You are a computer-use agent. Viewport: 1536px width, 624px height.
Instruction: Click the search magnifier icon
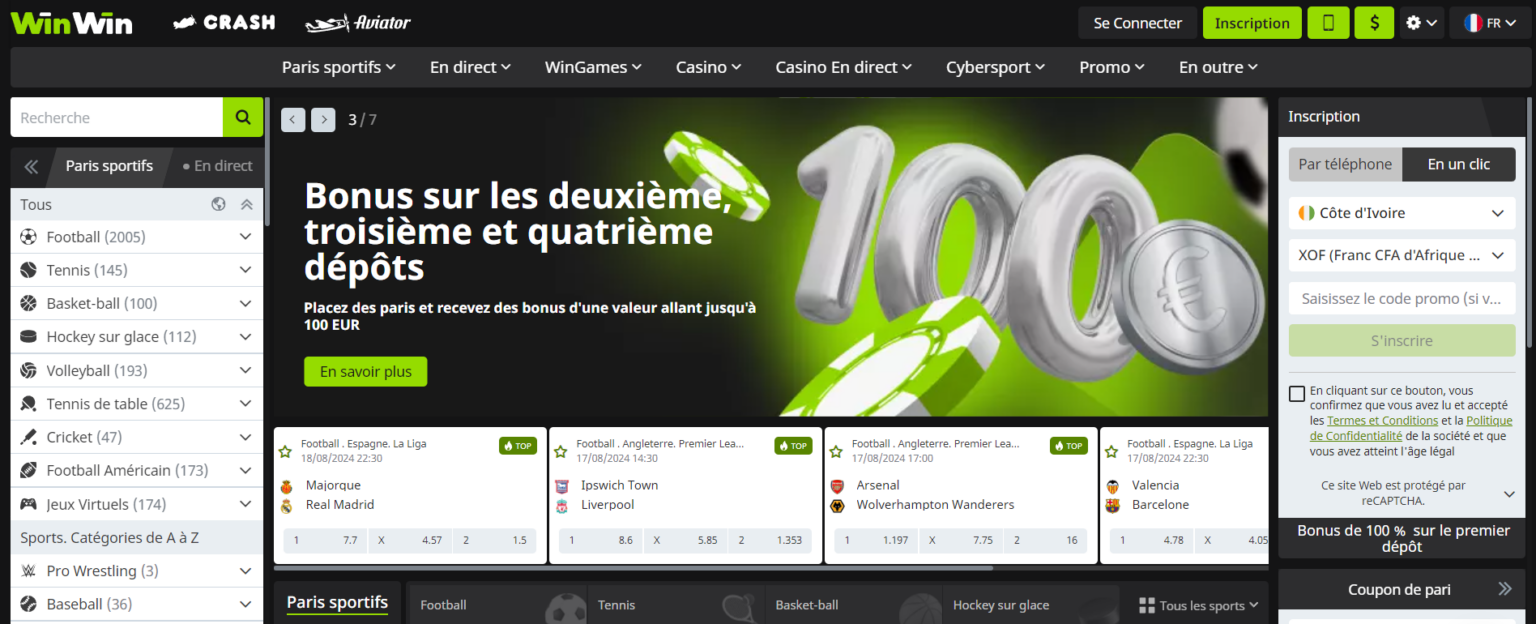click(242, 117)
